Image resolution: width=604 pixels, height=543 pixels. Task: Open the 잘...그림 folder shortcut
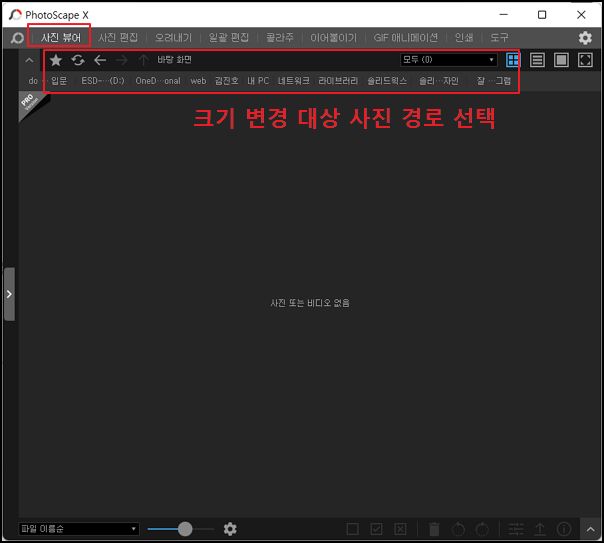pyautogui.click(x=494, y=81)
